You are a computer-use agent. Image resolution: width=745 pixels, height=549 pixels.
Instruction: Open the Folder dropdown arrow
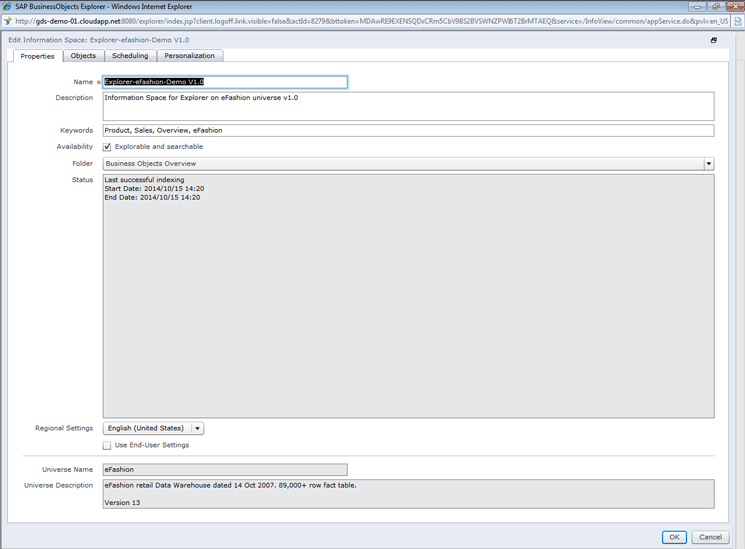click(x=709, y=164)
